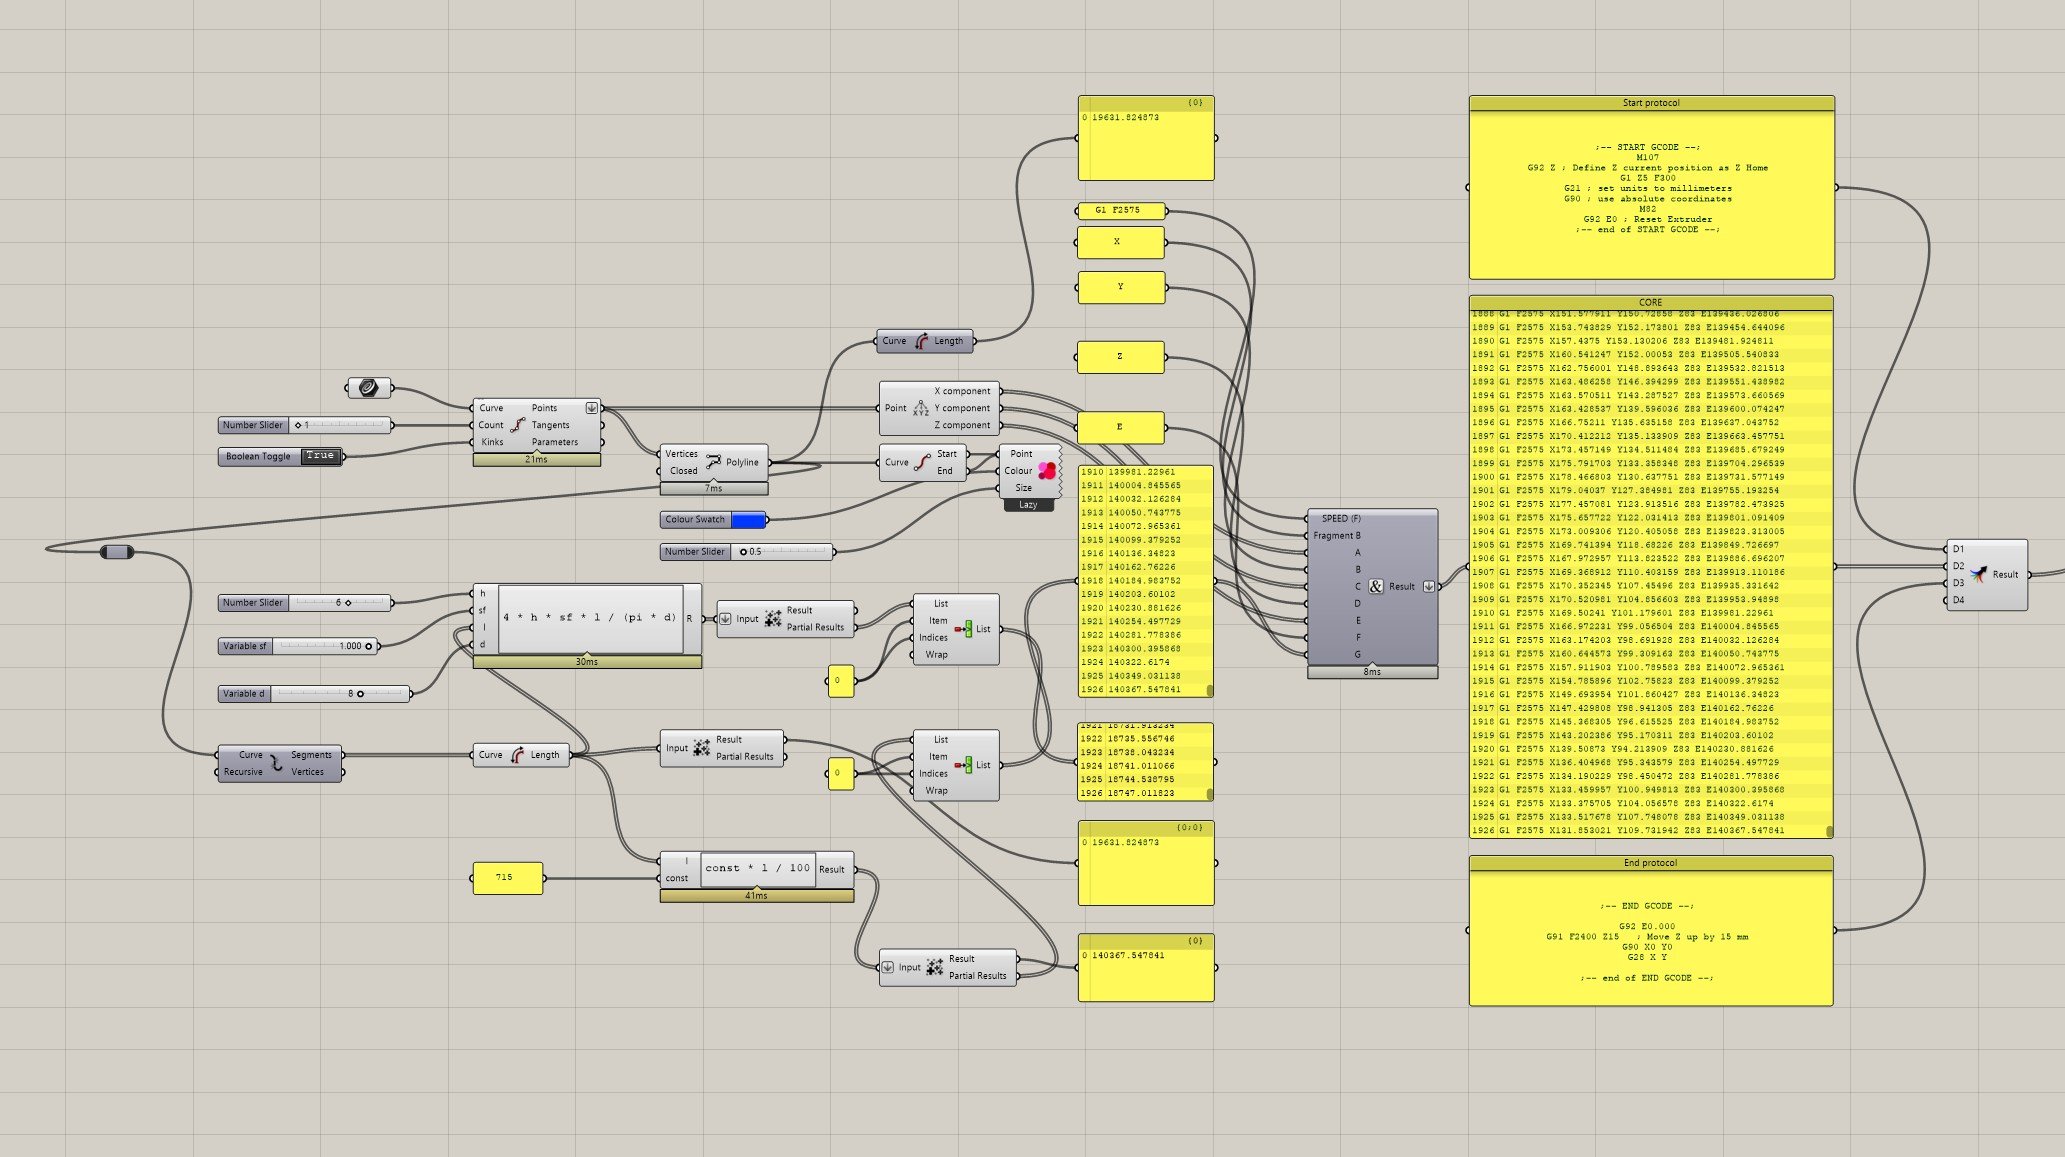2065x1157 pixels.
Task: Click arrow icon on Concatenate Result output
Action: coord(1428,586)
